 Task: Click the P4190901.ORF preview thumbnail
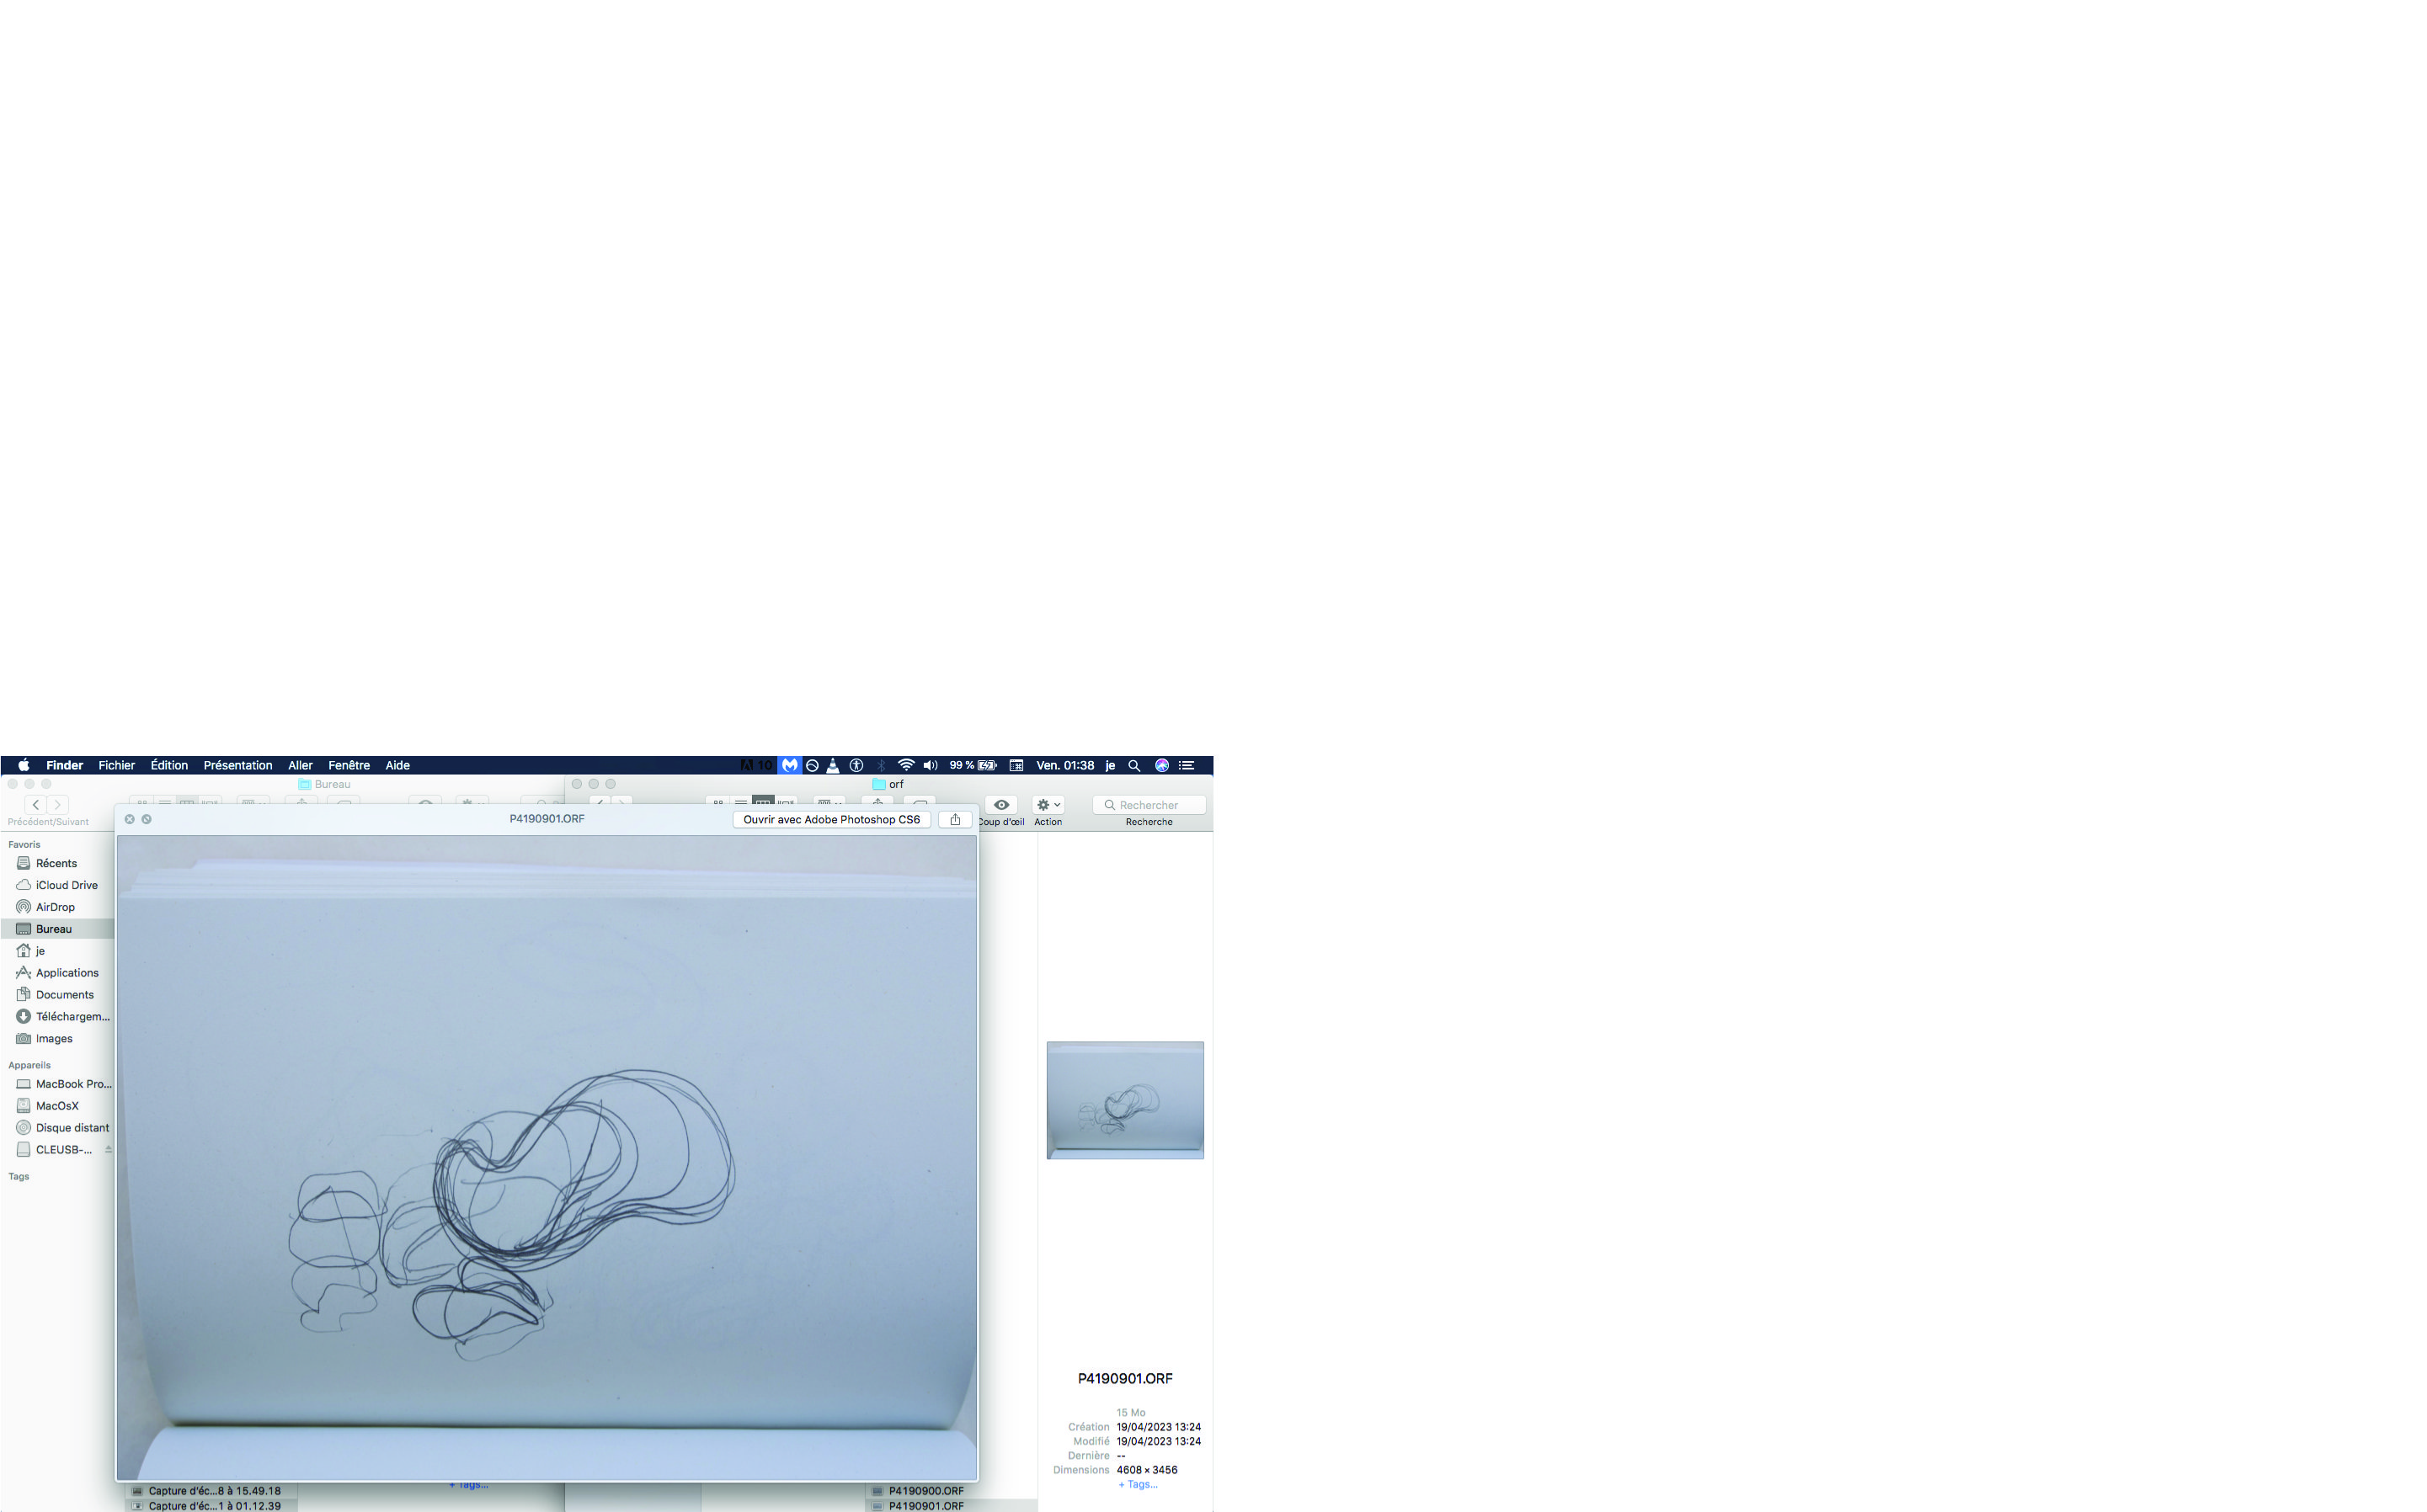[1125, 1100]
